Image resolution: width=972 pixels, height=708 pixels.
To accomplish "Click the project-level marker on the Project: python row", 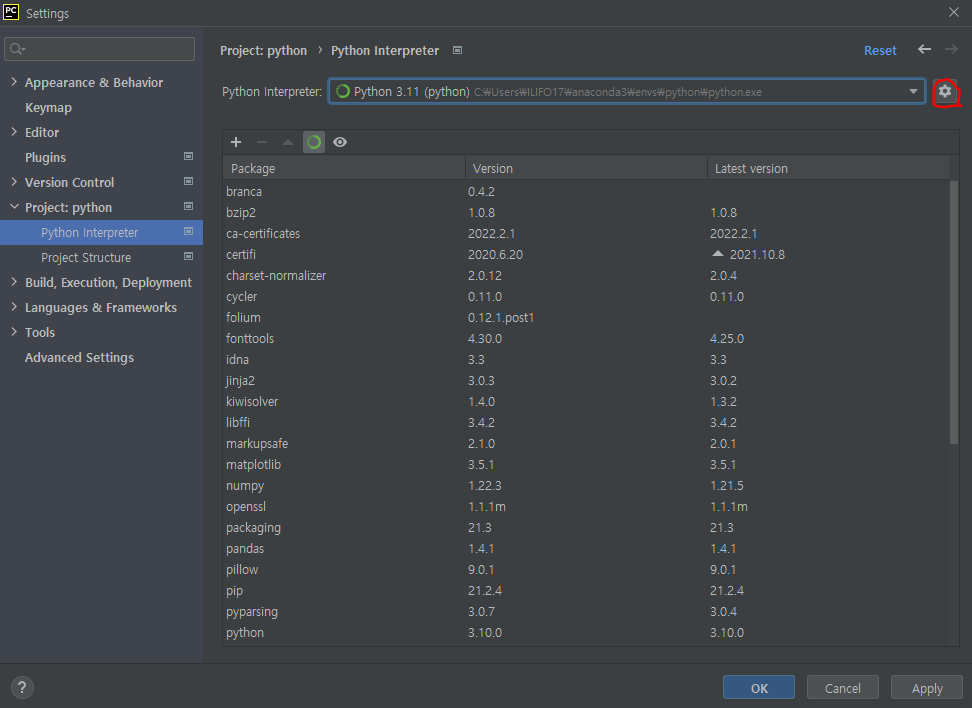I will coord(188,206).
